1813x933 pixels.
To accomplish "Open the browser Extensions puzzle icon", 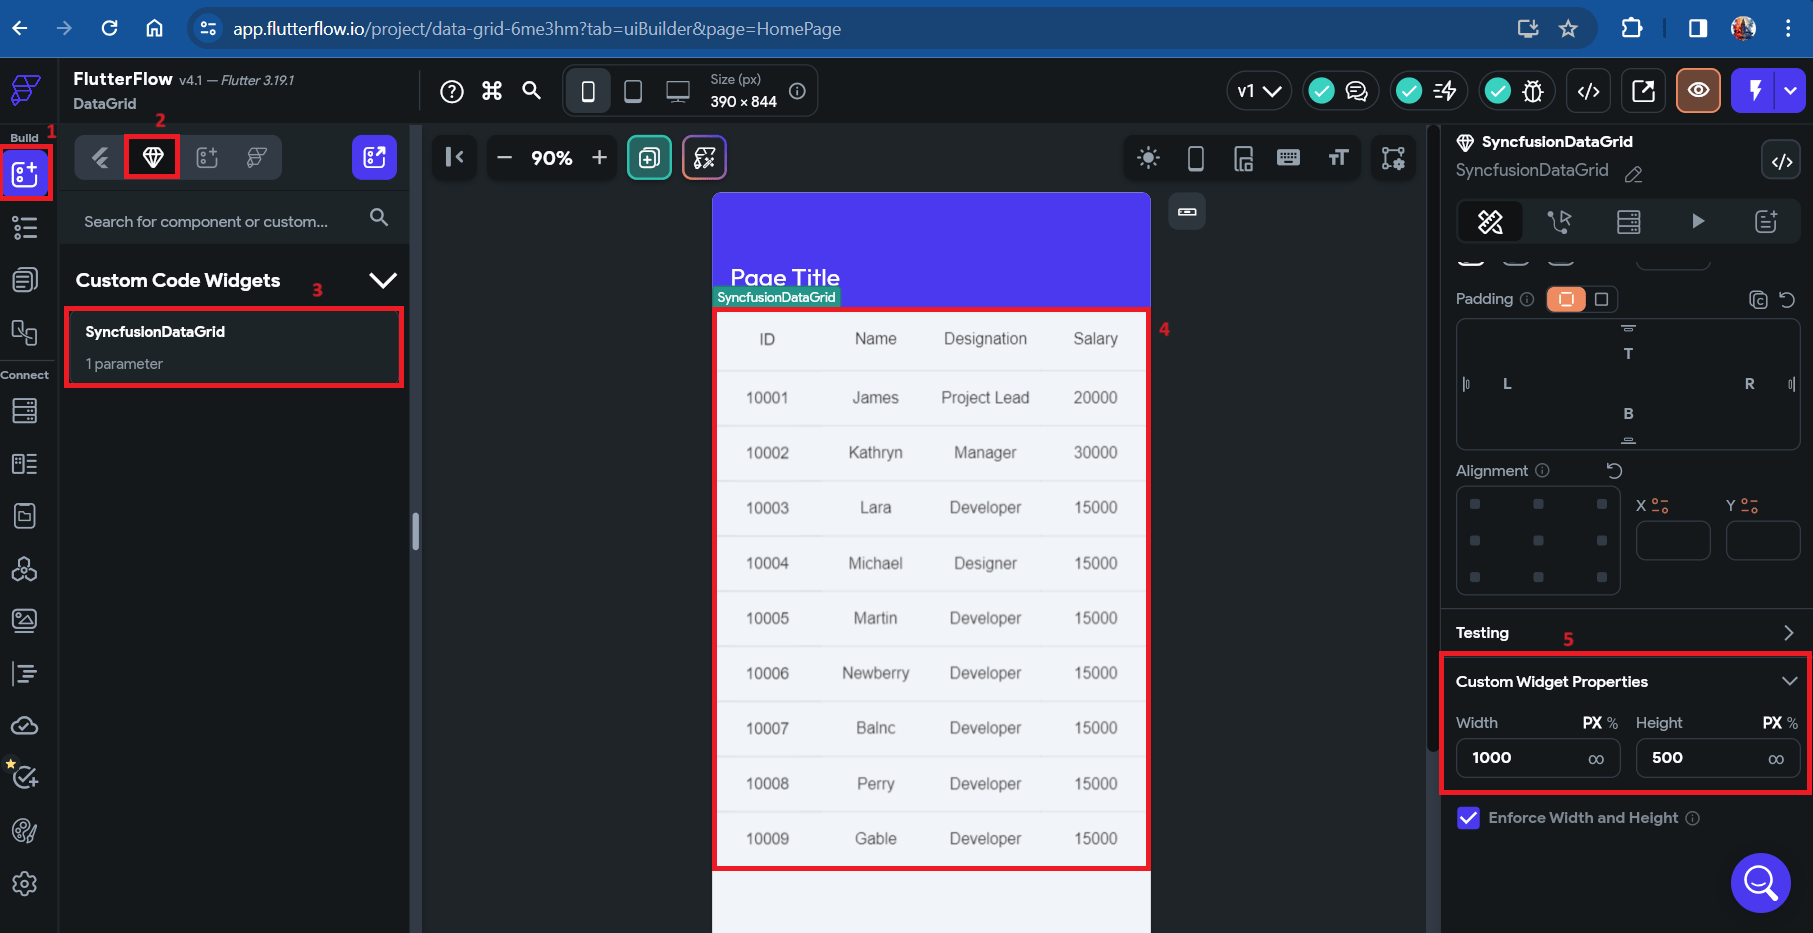I will tap(1632, 29).
